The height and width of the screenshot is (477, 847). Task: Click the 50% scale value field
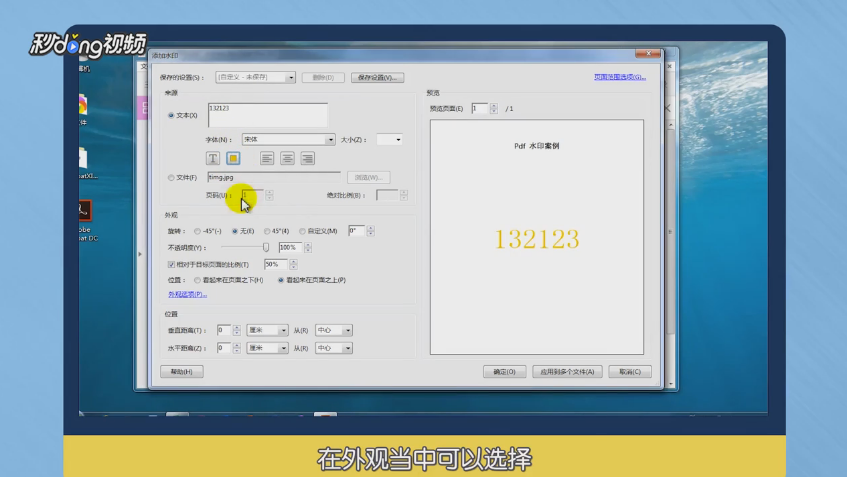pyautogui.click(x=276, y=264)
